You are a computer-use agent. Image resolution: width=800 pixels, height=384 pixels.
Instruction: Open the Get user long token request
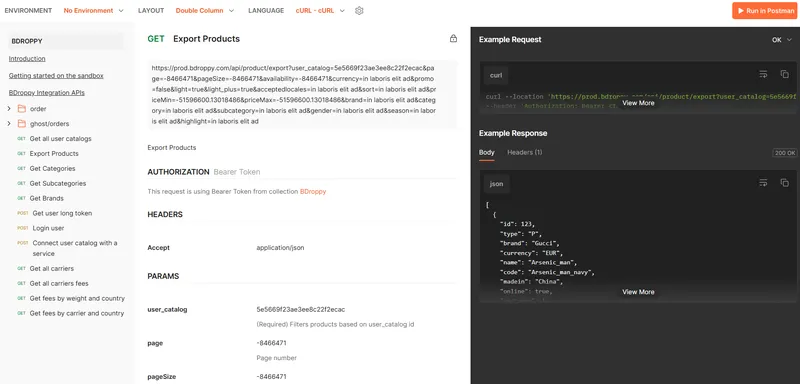(x=62, y=213)
